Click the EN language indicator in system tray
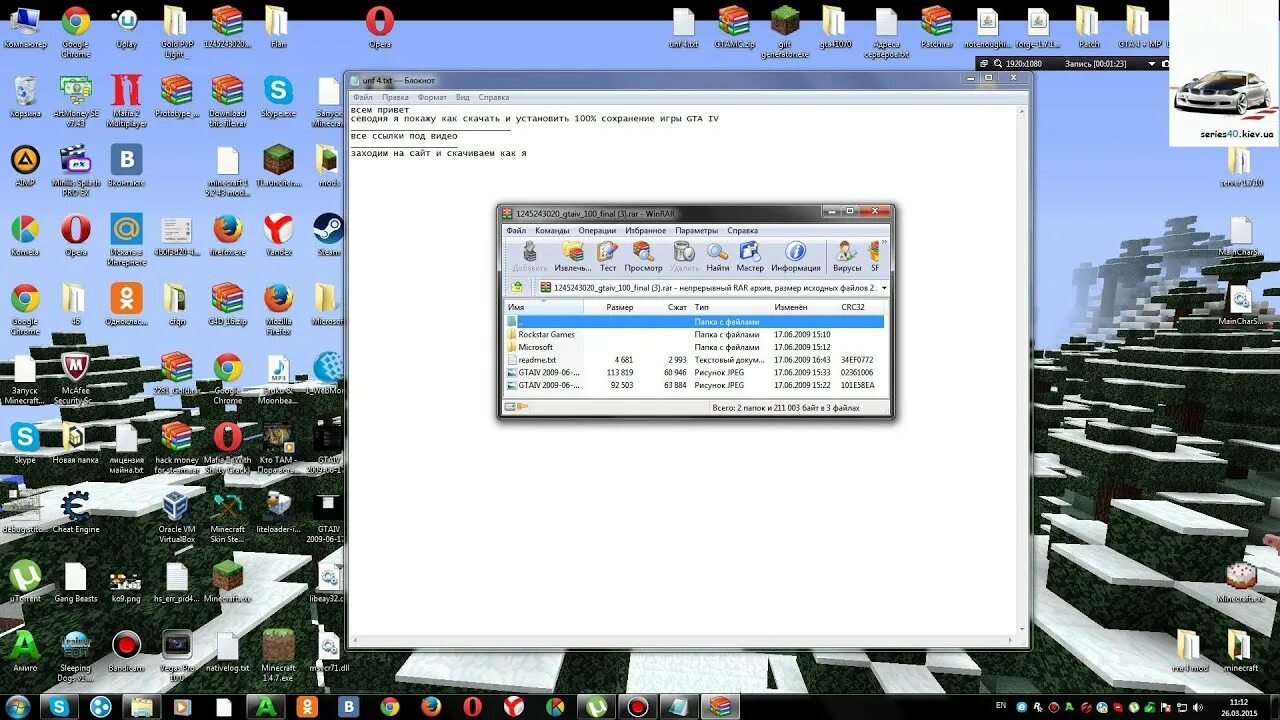 tap(1001, 706)
